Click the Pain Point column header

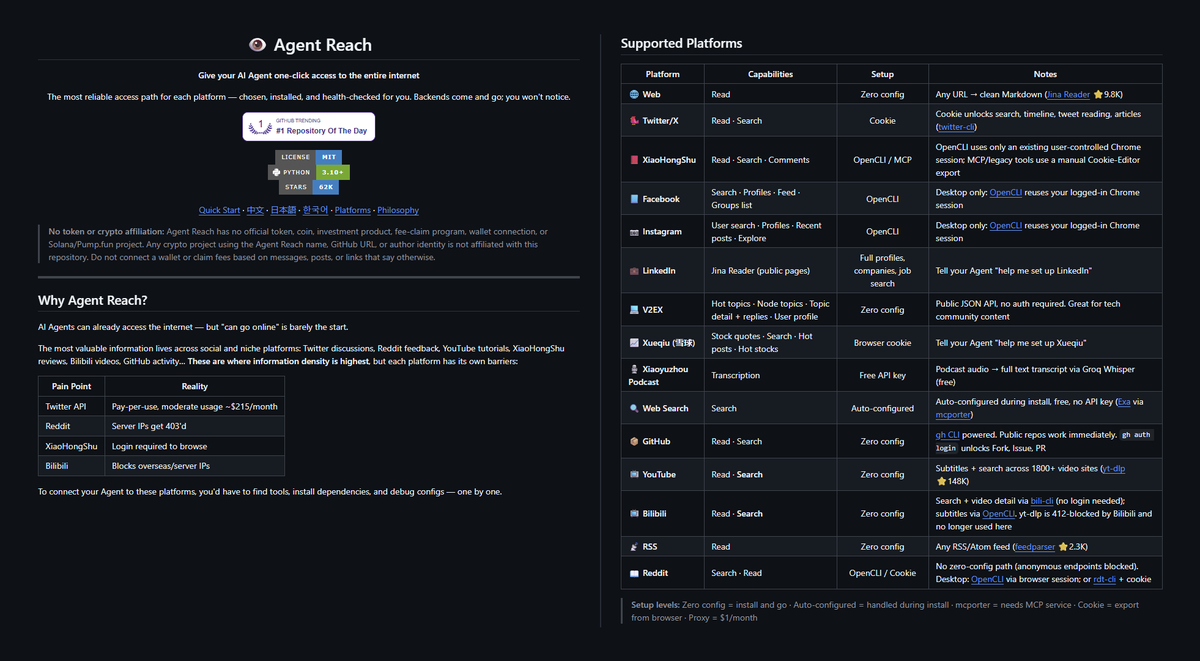[71, 386]
